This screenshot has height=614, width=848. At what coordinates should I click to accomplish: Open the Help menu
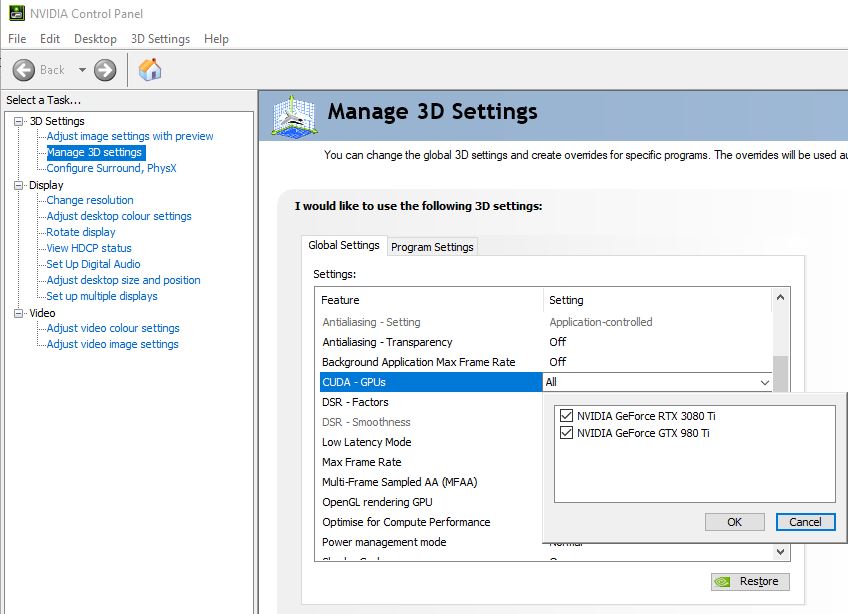coord(216,39)
